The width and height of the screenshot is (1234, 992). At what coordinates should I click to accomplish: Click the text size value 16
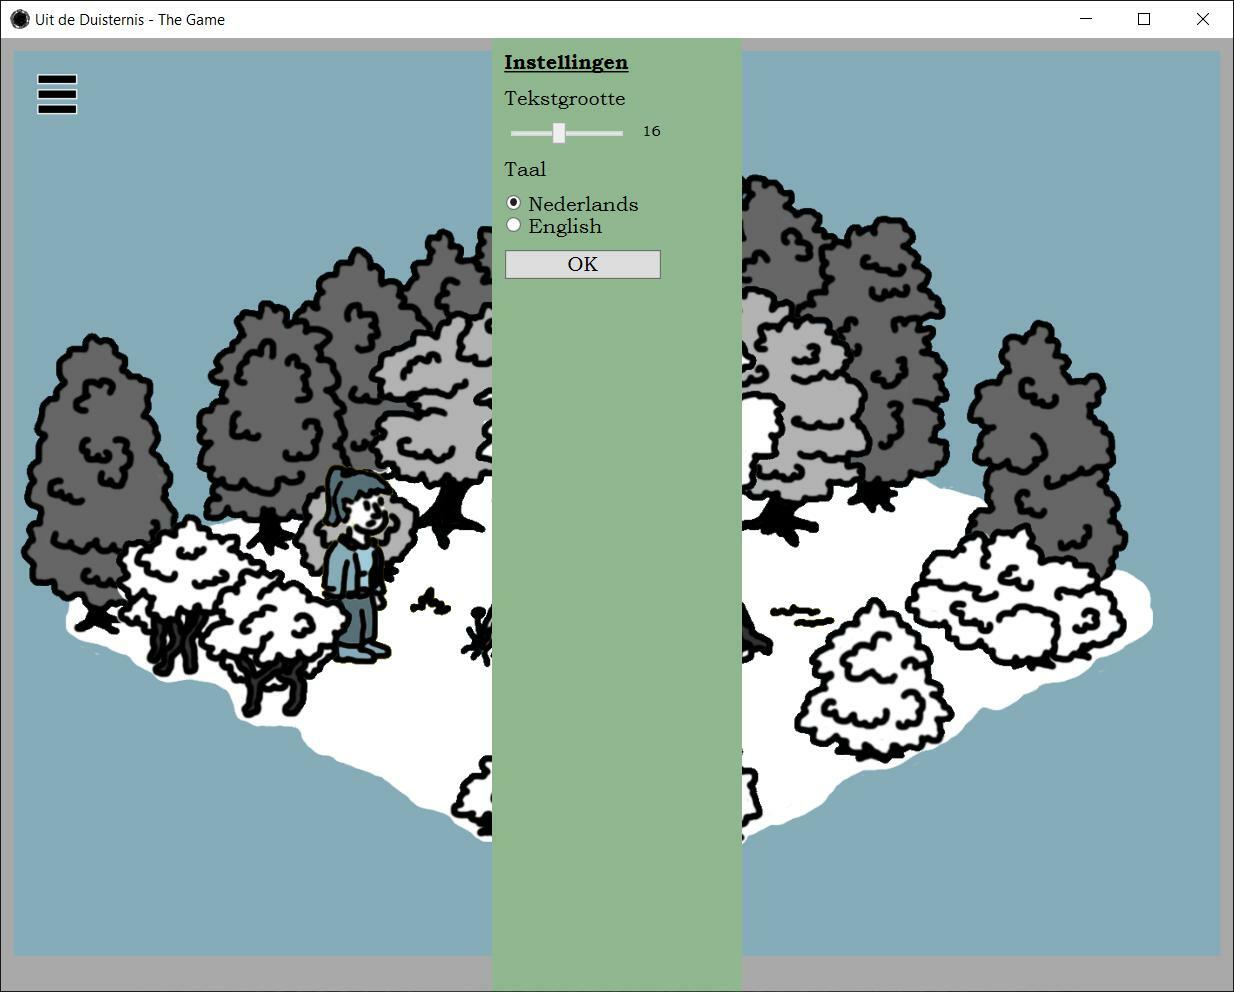pyautogui.click(x=651, y=131)
